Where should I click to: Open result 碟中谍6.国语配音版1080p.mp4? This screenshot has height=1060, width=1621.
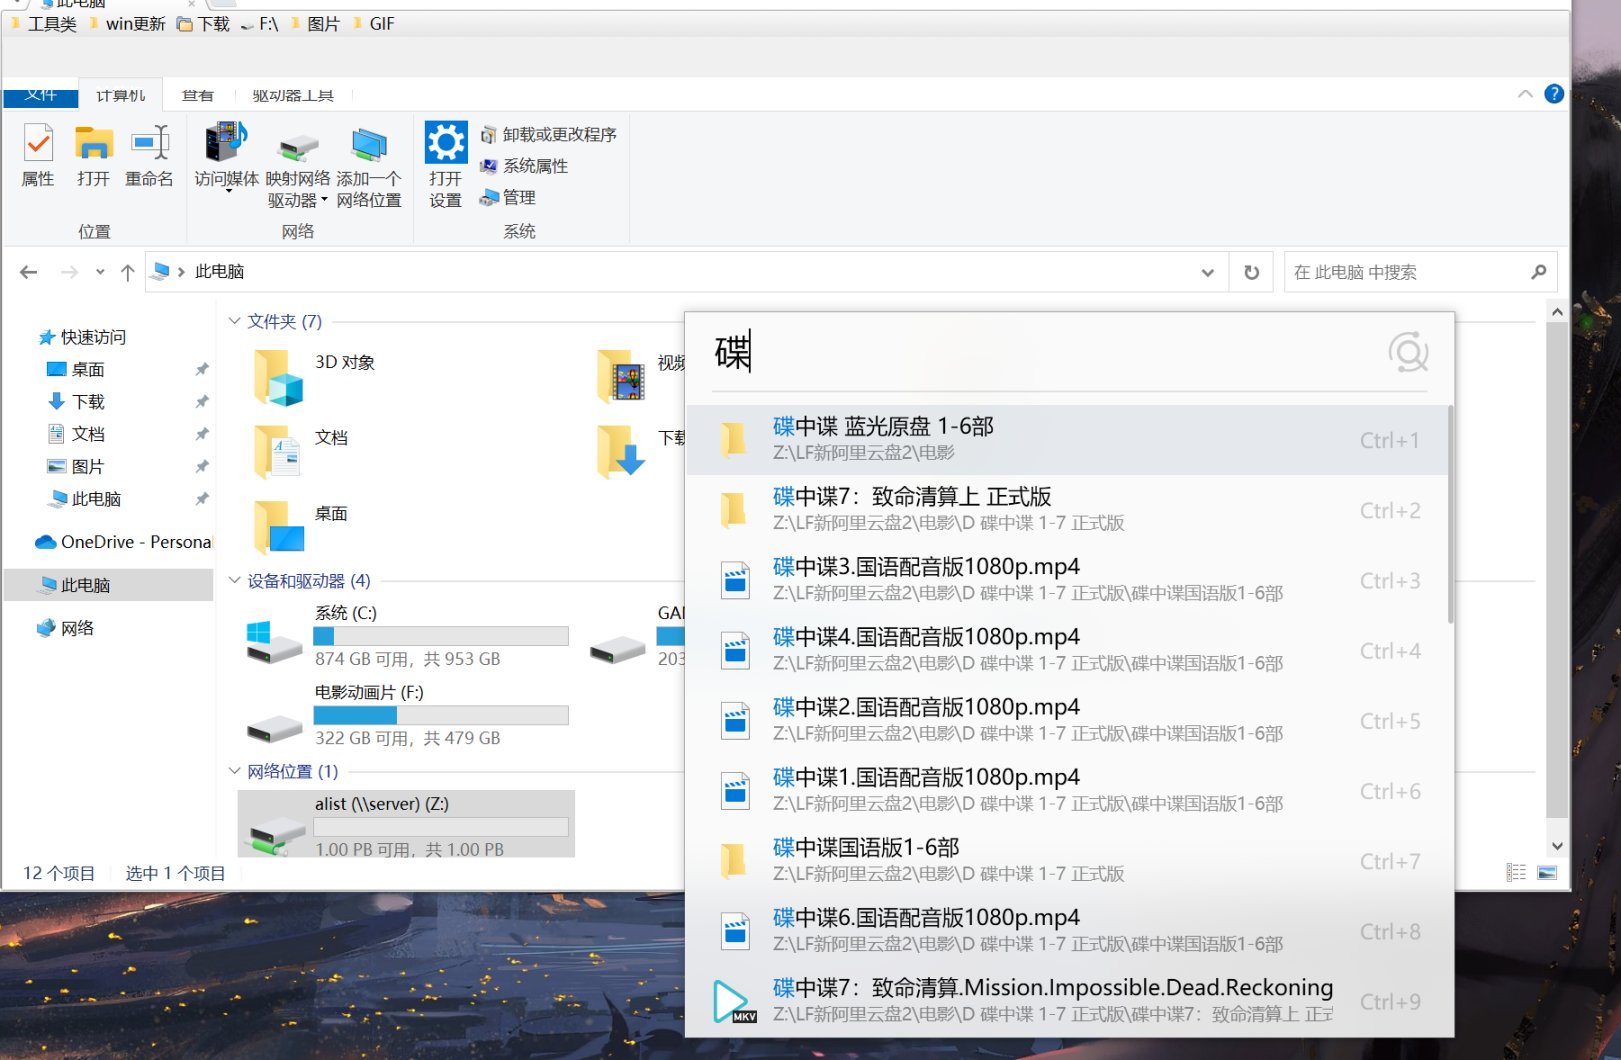pyautogui.click(x=1066, y=931)
